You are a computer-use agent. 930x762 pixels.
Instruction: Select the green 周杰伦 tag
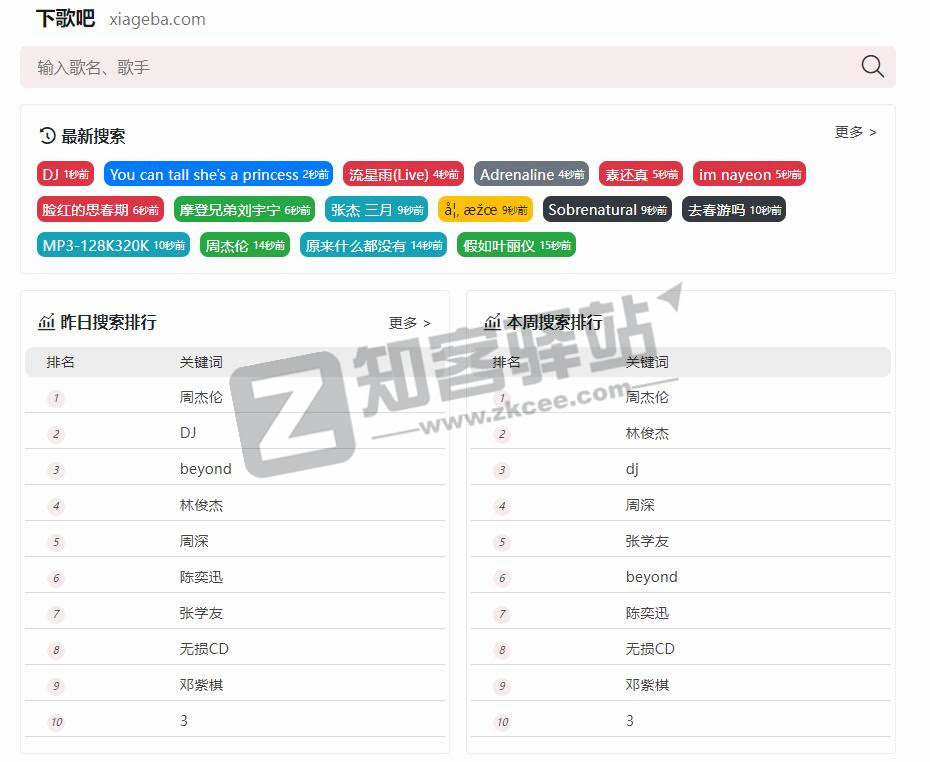tap(245, 244)
